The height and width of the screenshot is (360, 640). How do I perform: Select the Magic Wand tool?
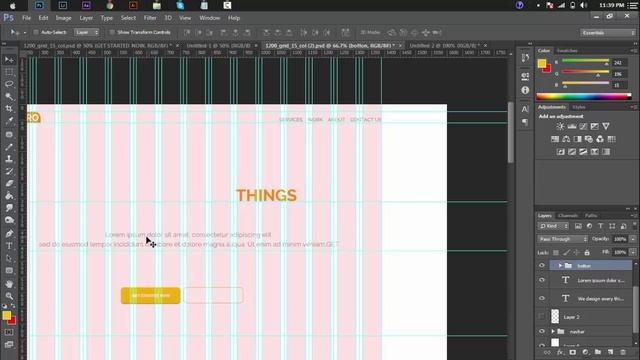point(9,96)
